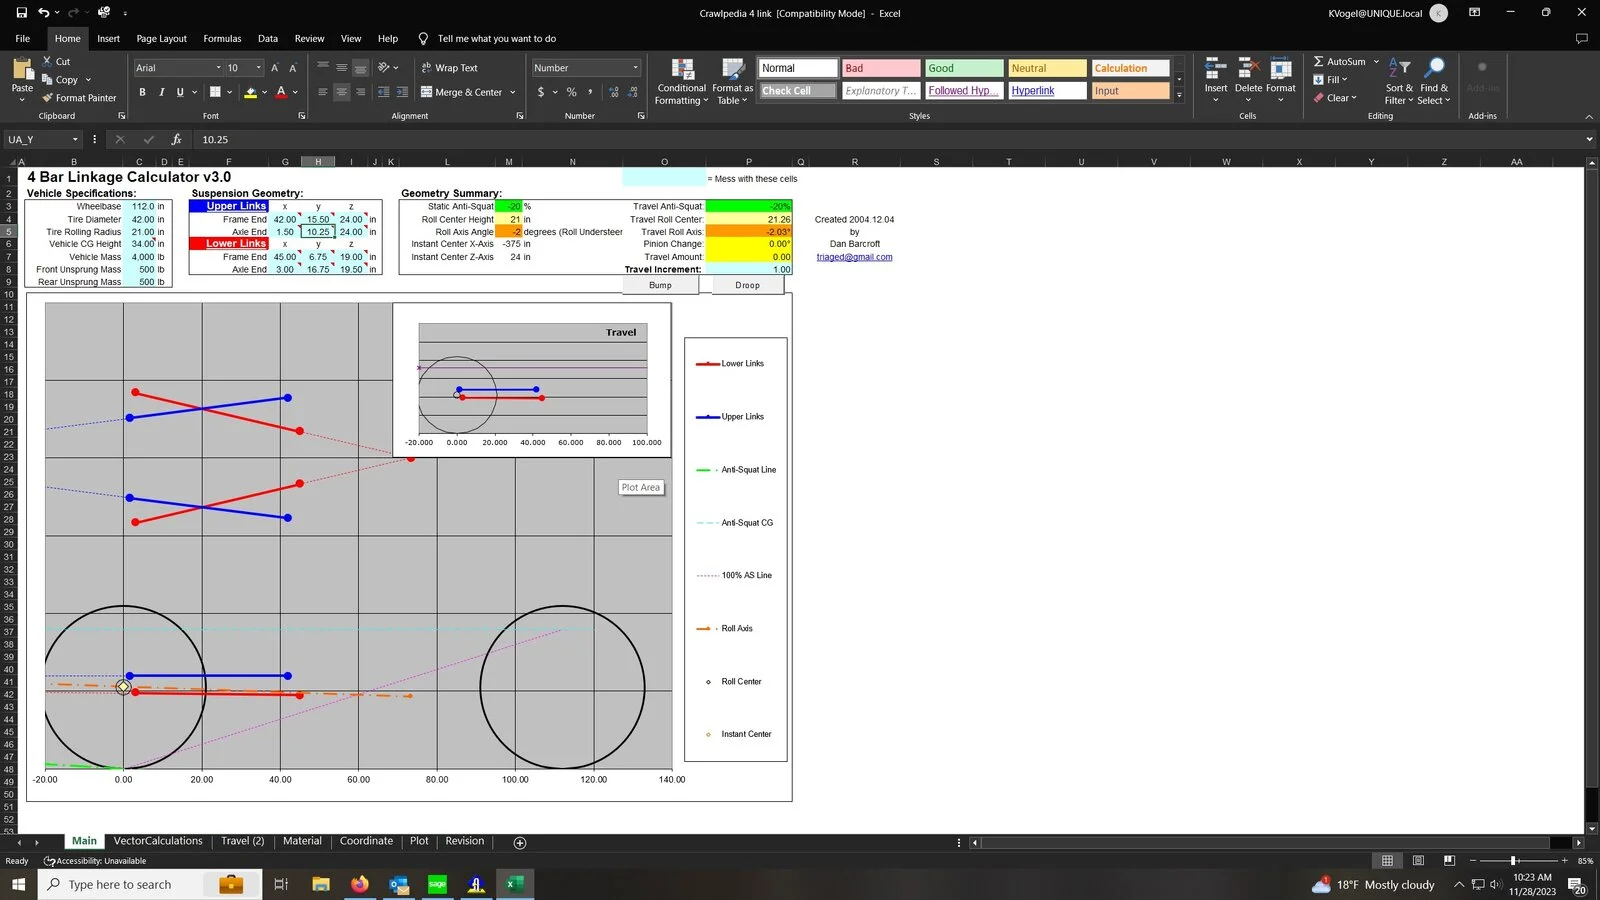Click the AutoSum sigma icon

[x=1318, y=61]
